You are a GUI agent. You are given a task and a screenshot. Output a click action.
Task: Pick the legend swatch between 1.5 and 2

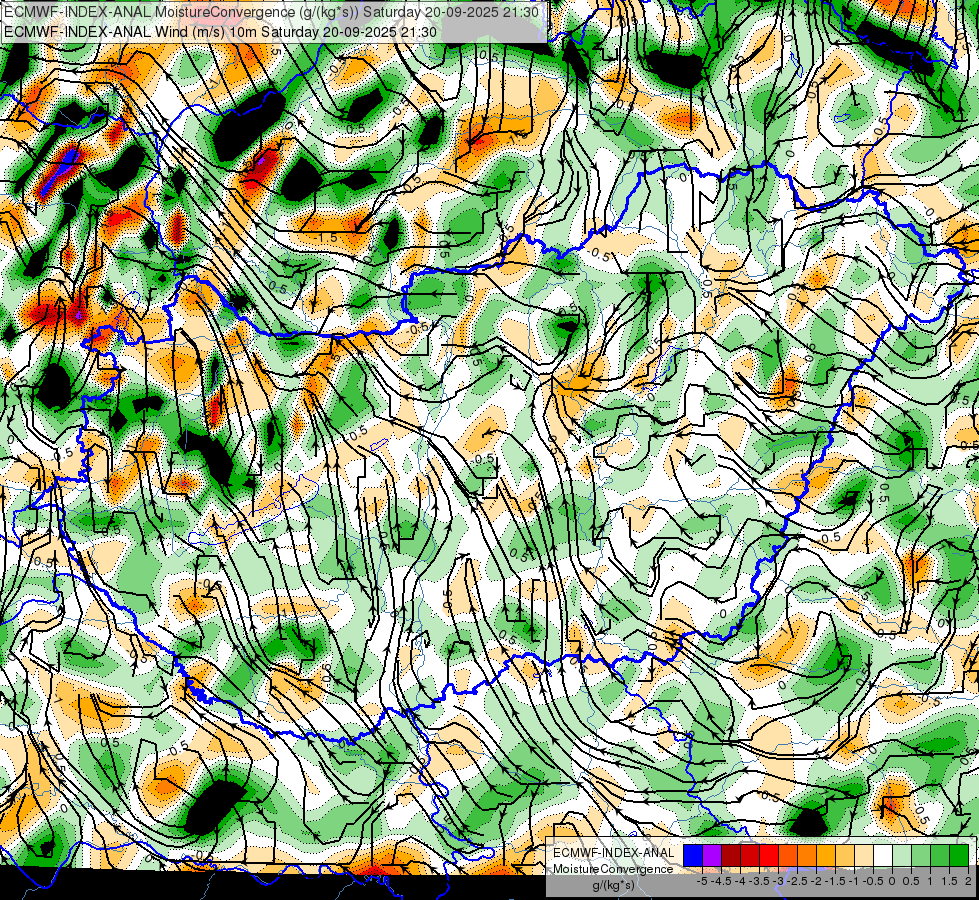click(959, 856)
